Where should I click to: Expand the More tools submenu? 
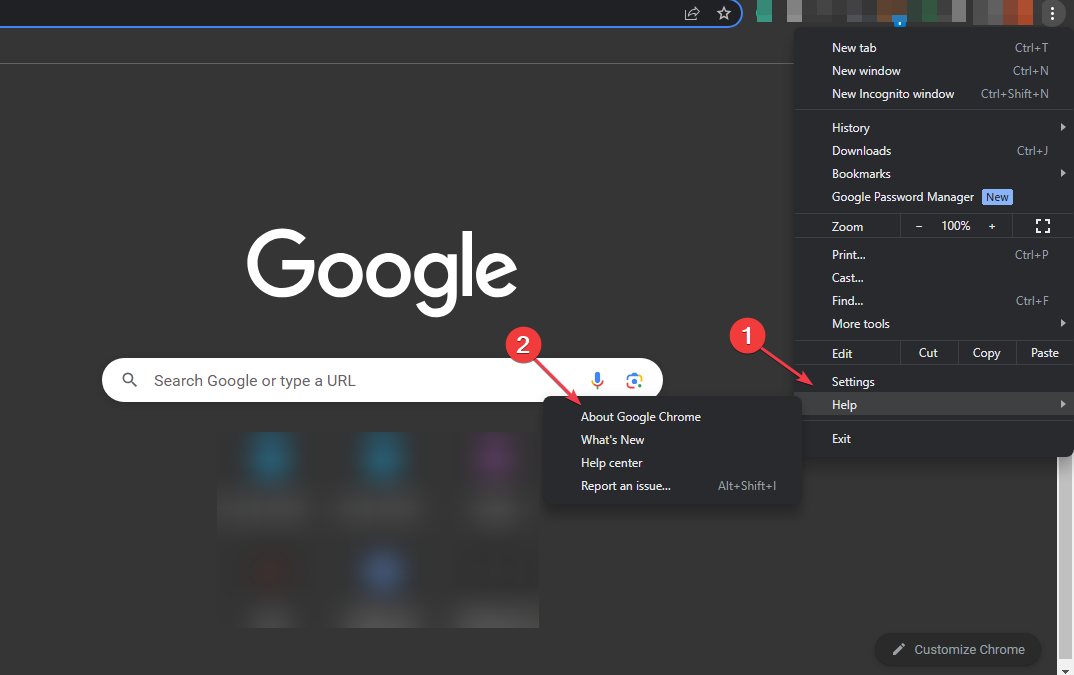[934, 323]
